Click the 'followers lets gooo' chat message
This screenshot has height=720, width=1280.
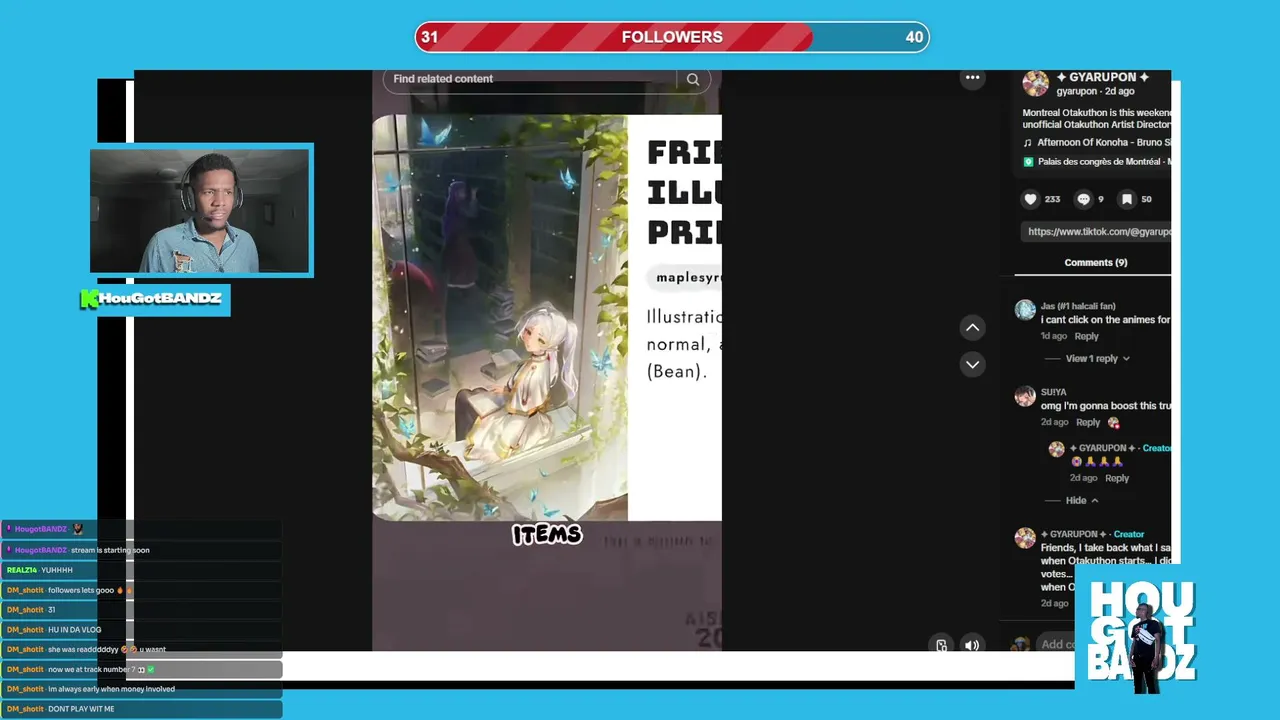pos(141,590)
